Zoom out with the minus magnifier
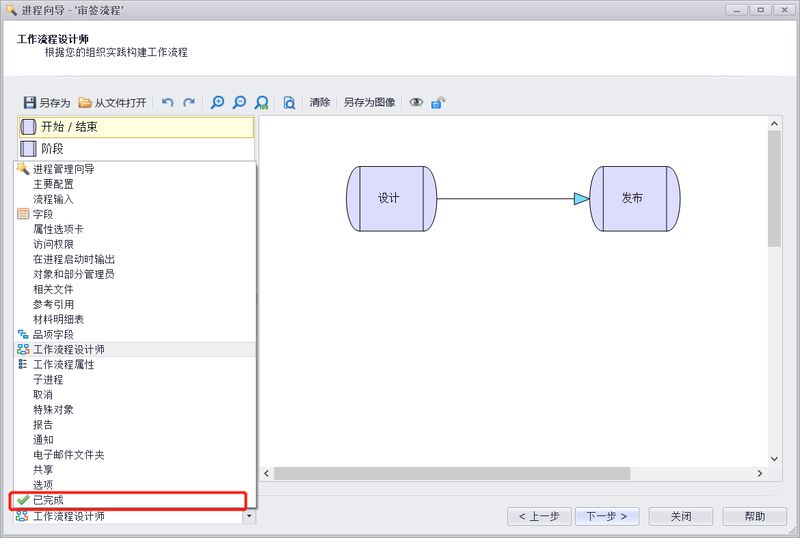The image size is (800, 538). pos(239,102)
